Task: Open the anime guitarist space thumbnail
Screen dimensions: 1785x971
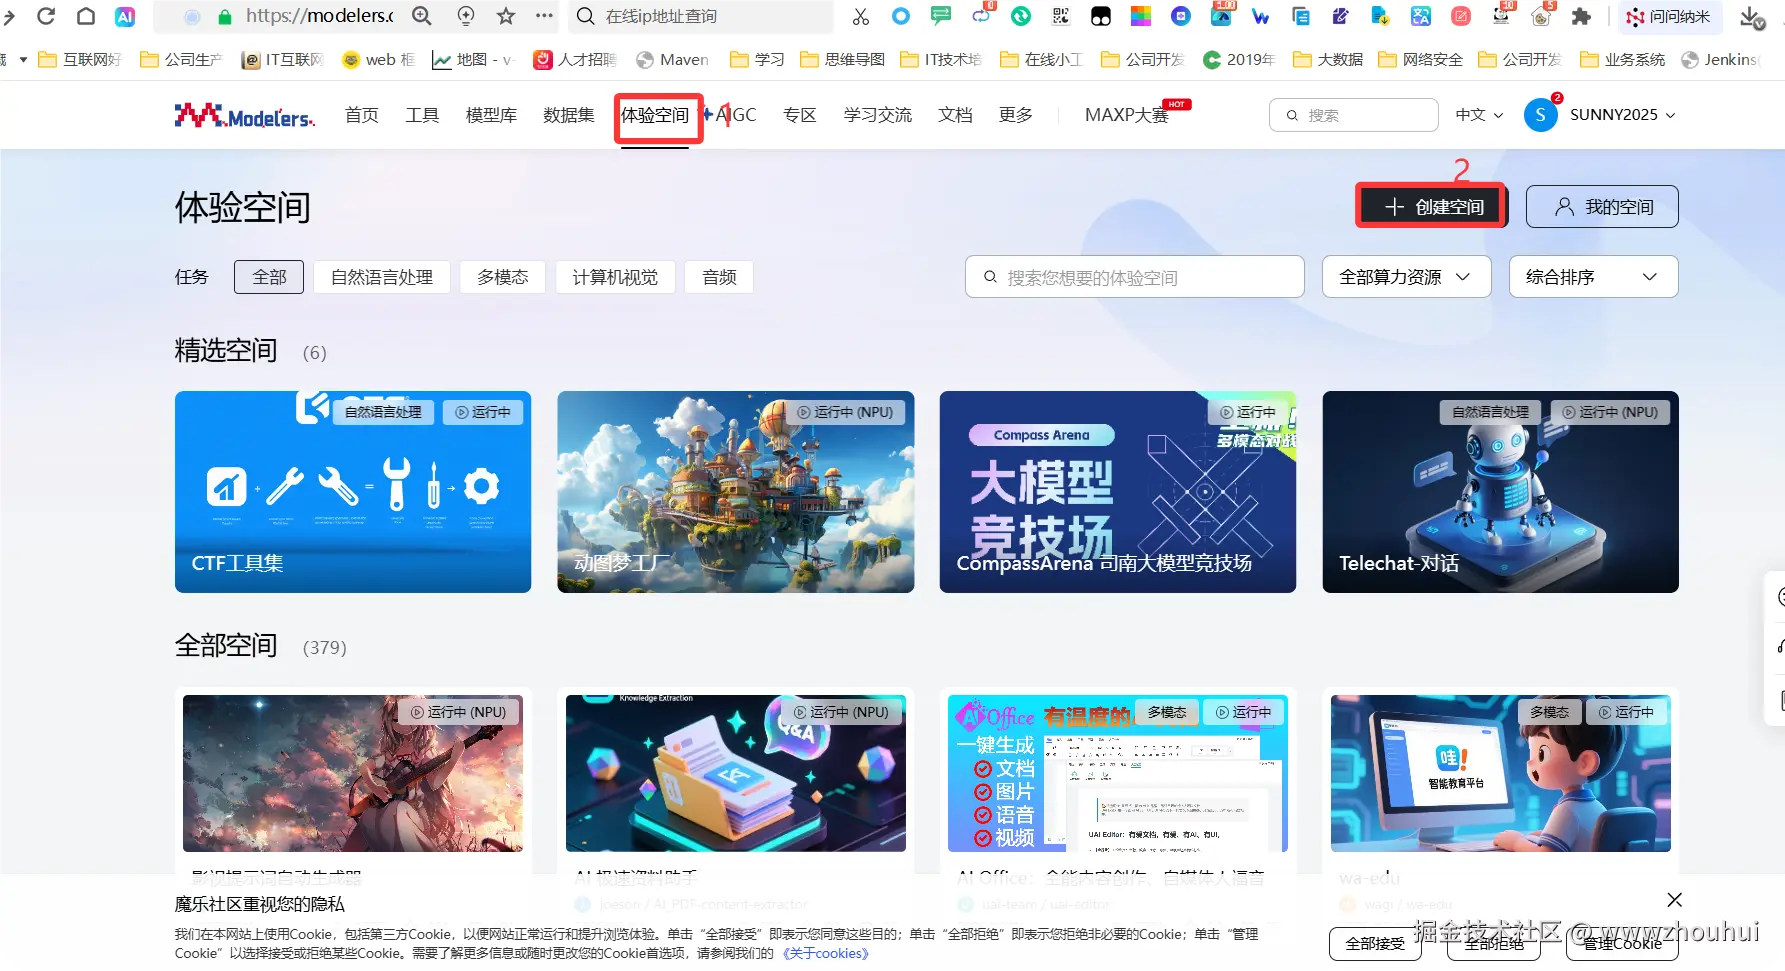Action: click(353, 773)
